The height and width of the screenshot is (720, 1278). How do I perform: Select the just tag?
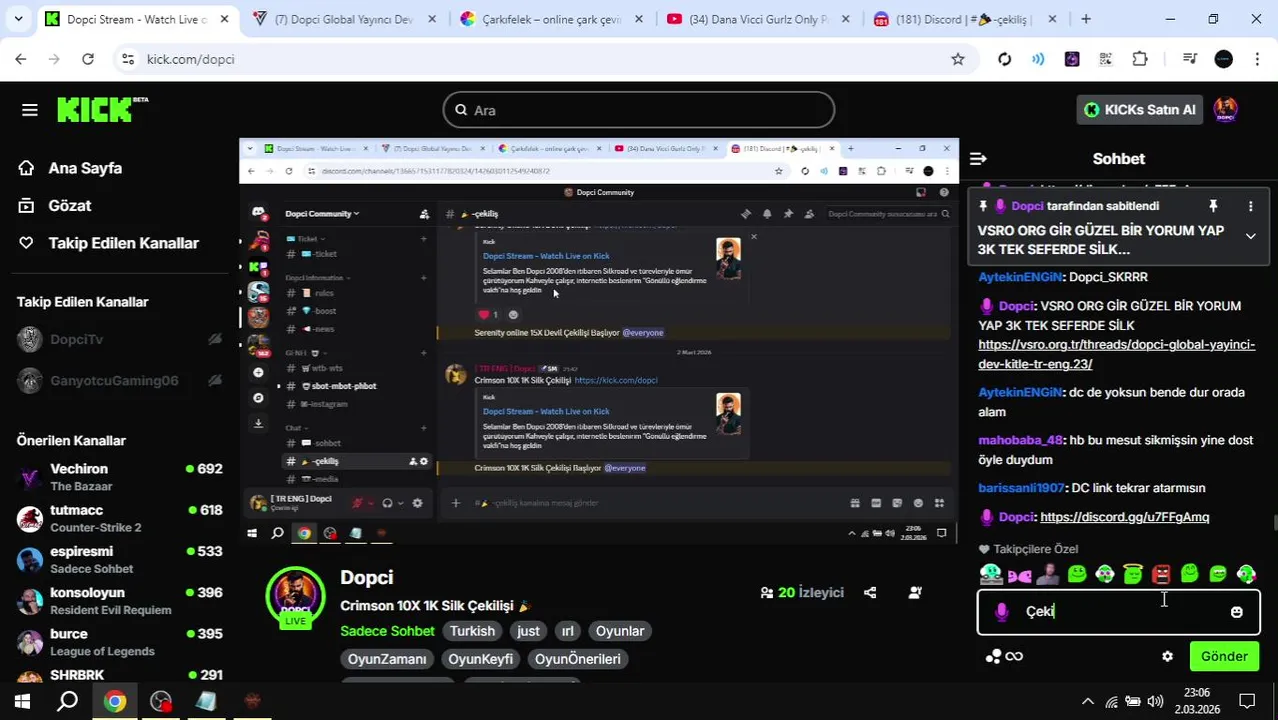tap(528, 631)
